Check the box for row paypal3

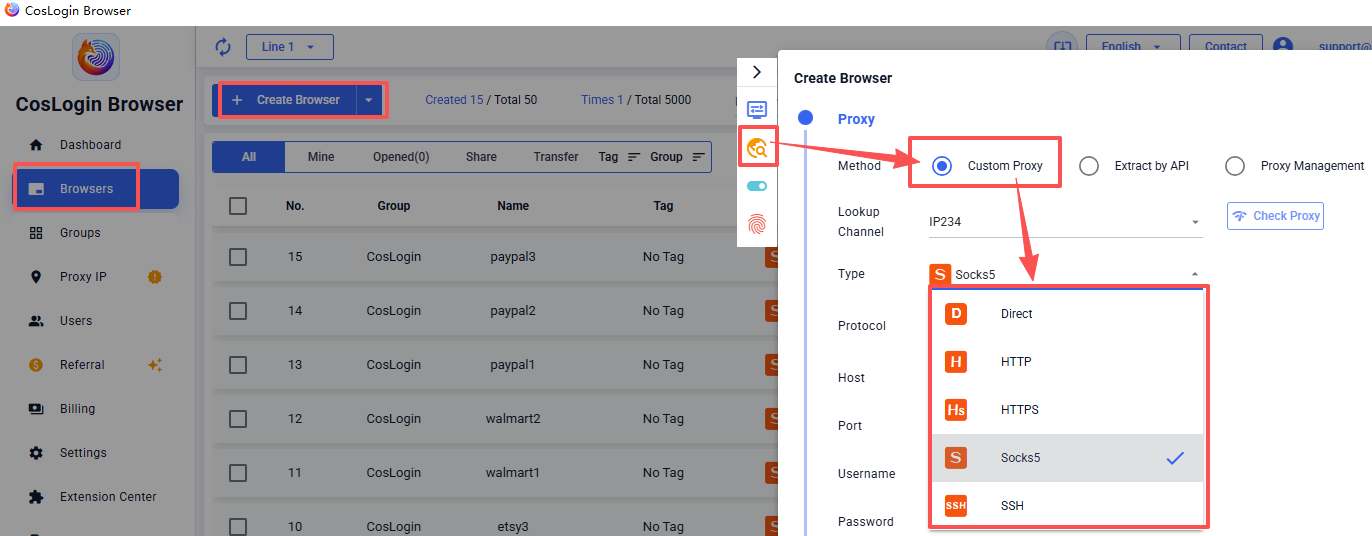[238, 257]
